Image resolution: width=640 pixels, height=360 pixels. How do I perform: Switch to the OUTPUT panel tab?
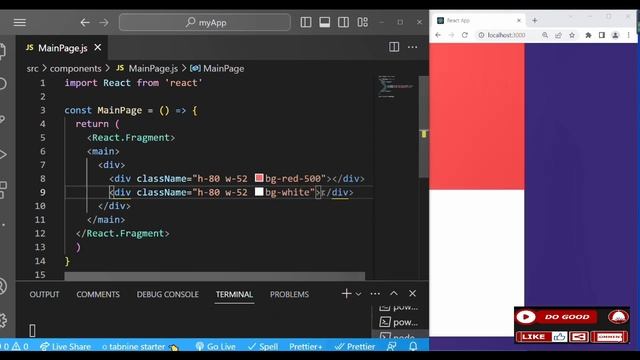coord(44,294)
